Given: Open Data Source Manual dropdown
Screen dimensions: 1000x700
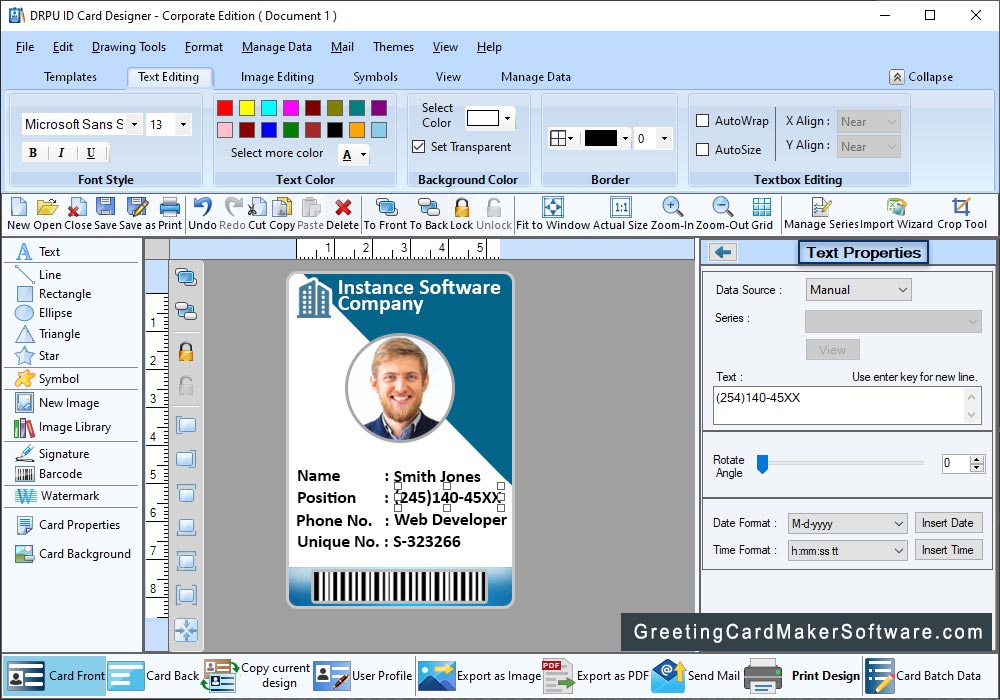Looking at the screenshot, I should (858, 289).
